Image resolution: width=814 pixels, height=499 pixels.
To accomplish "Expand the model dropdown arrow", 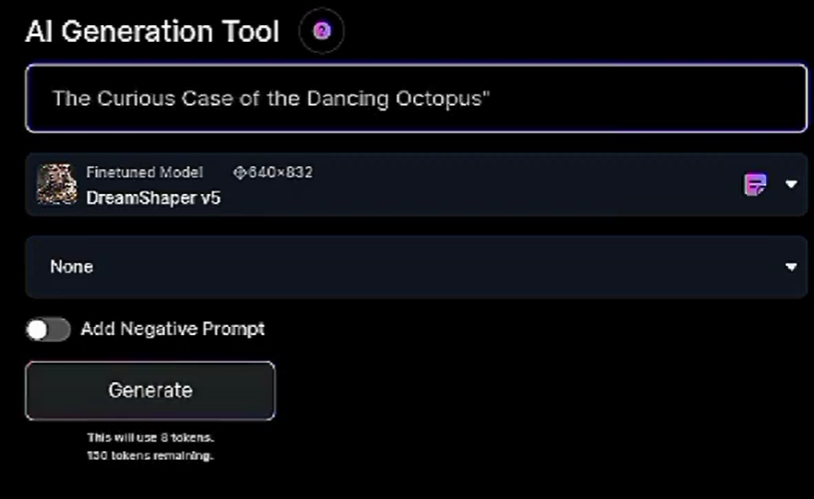I will [791, 184].
